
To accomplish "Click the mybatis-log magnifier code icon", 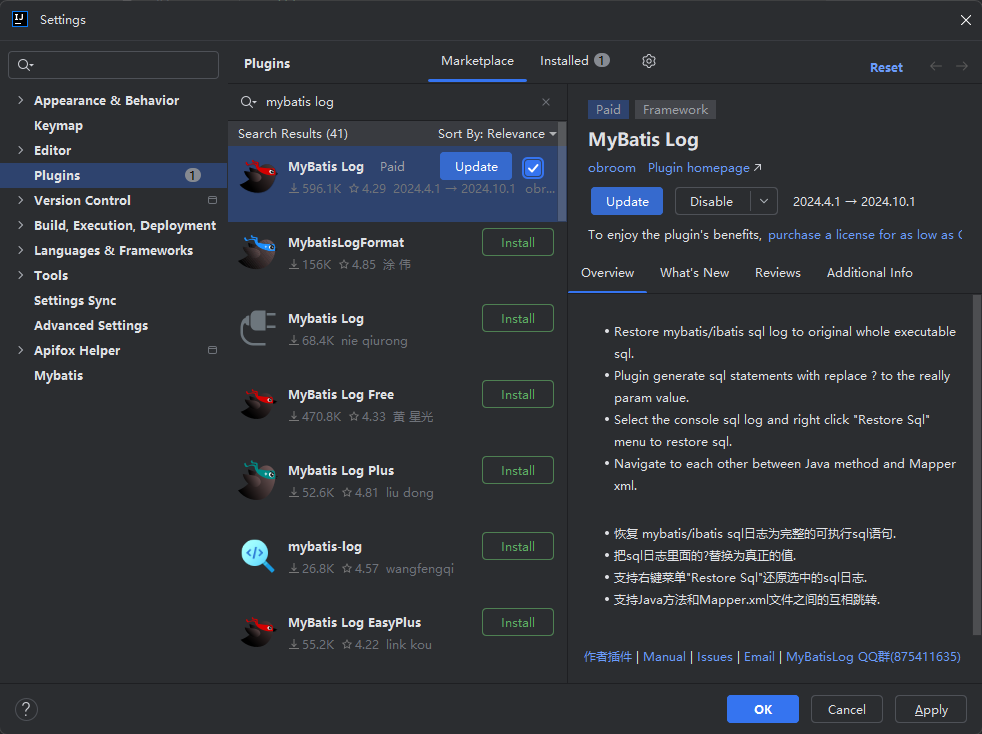I will coord(258,557).
